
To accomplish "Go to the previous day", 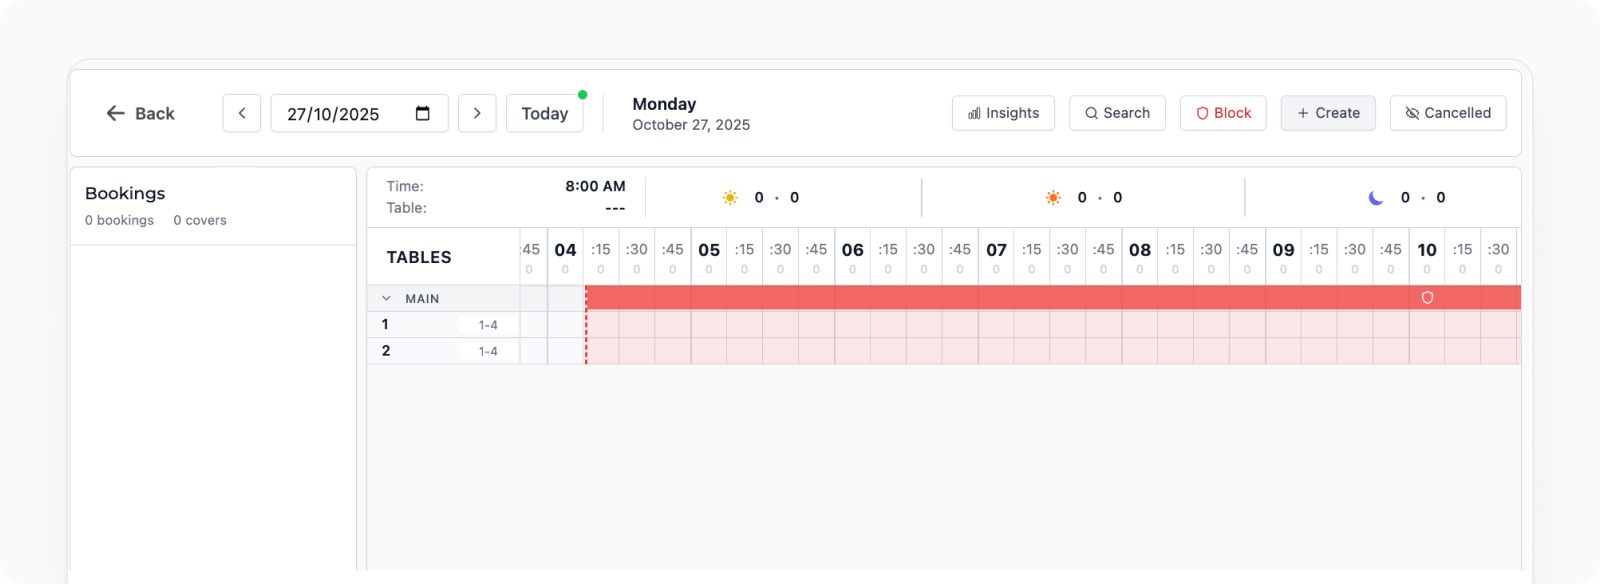I will [x=242, y=113].
